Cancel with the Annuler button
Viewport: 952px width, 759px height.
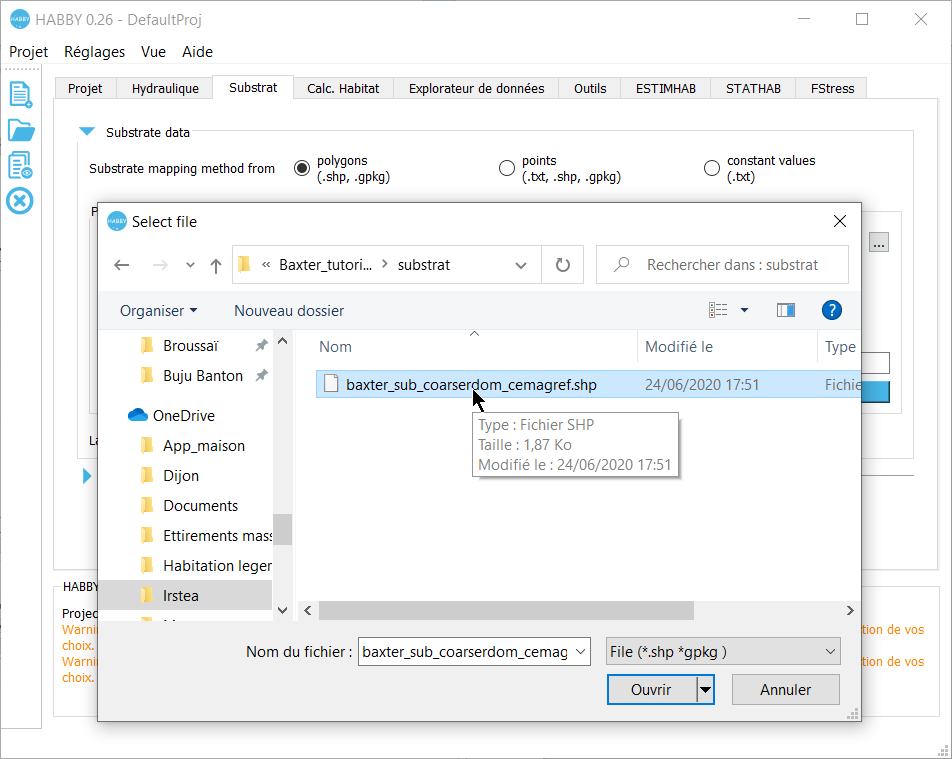(x=785, y=689)
